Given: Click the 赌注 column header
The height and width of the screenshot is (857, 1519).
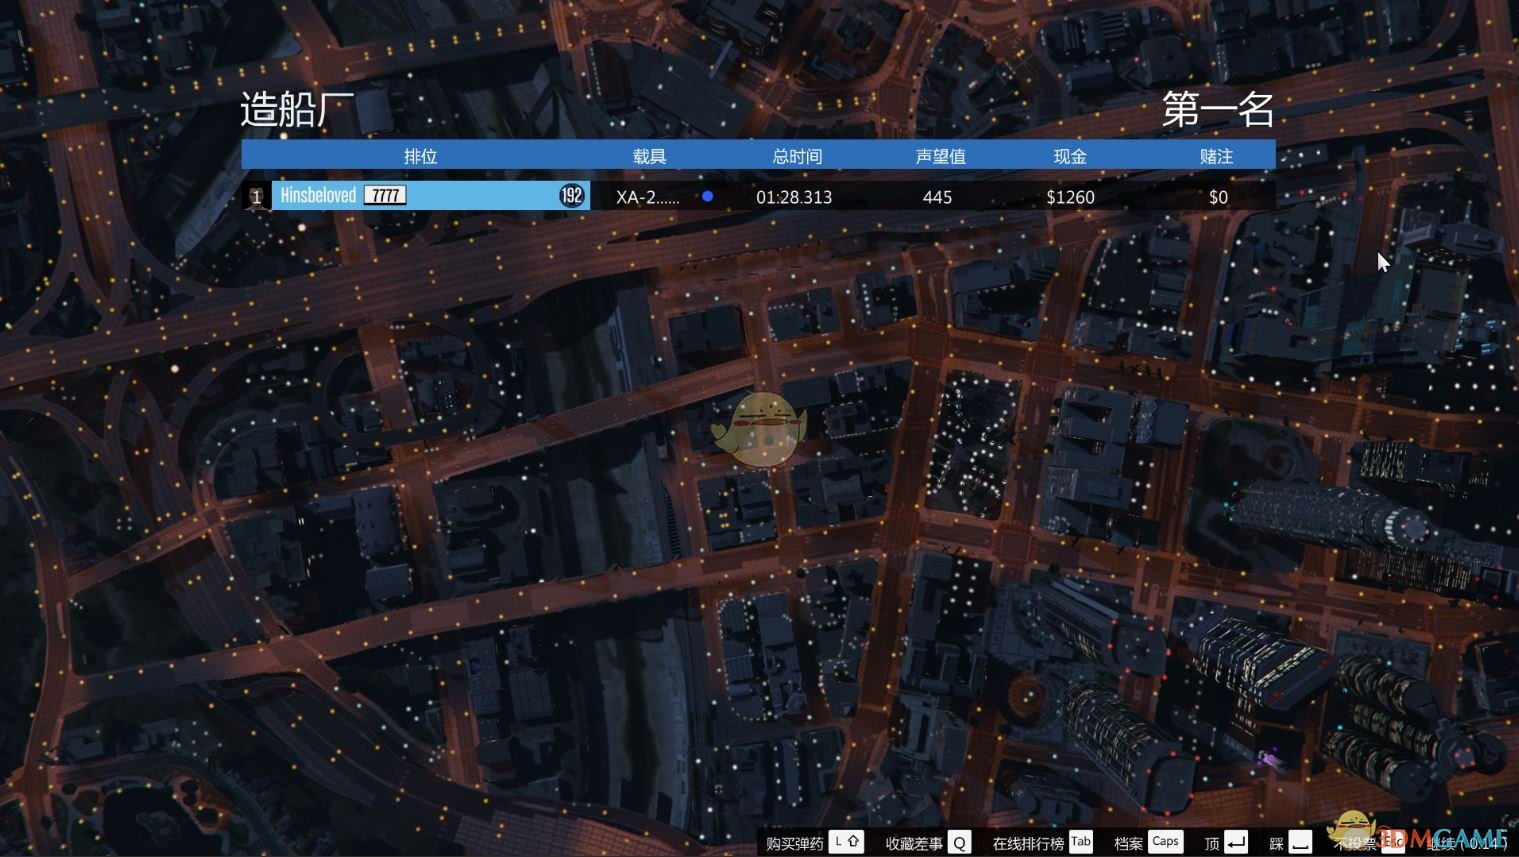Looking at the screenshot, I should tap(1217, 156).
